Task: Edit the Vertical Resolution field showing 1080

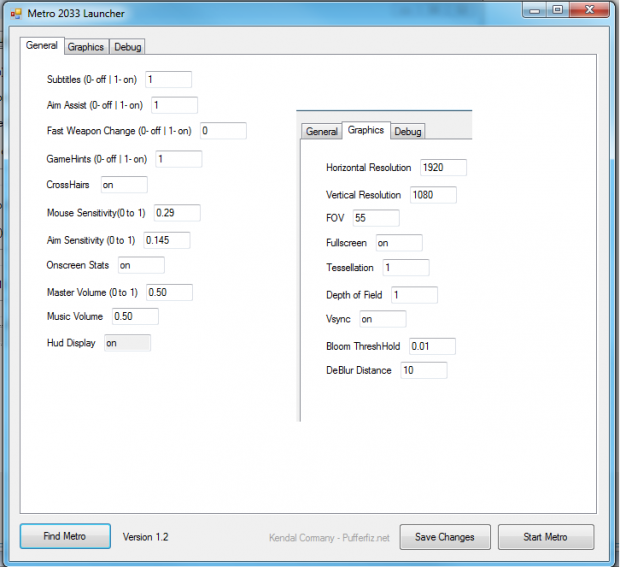Action: [433, 195]
